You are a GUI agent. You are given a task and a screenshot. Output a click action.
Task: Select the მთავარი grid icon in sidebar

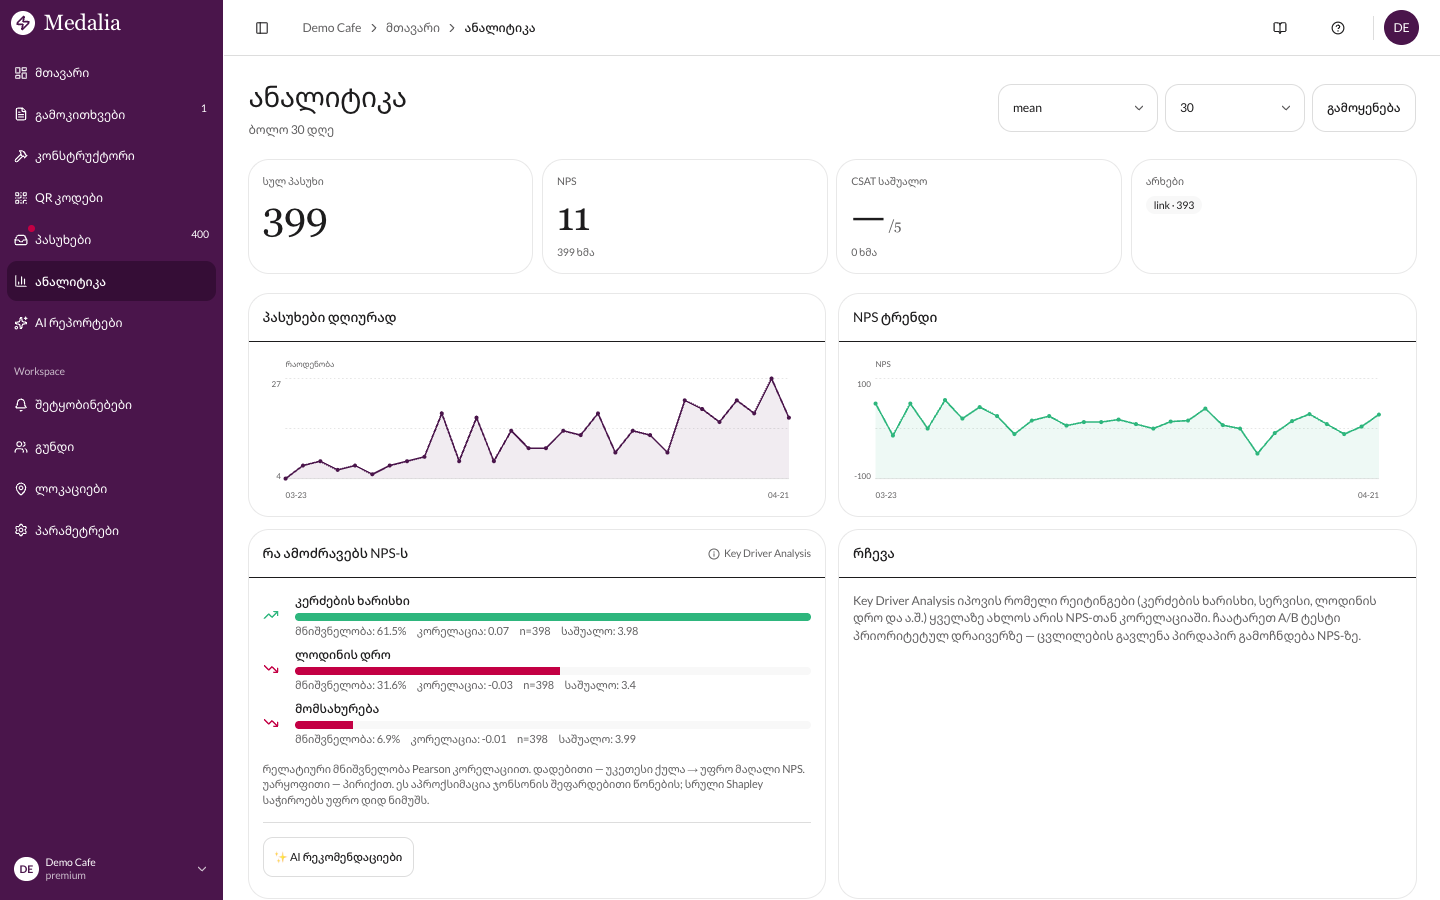tap(20, 72)
